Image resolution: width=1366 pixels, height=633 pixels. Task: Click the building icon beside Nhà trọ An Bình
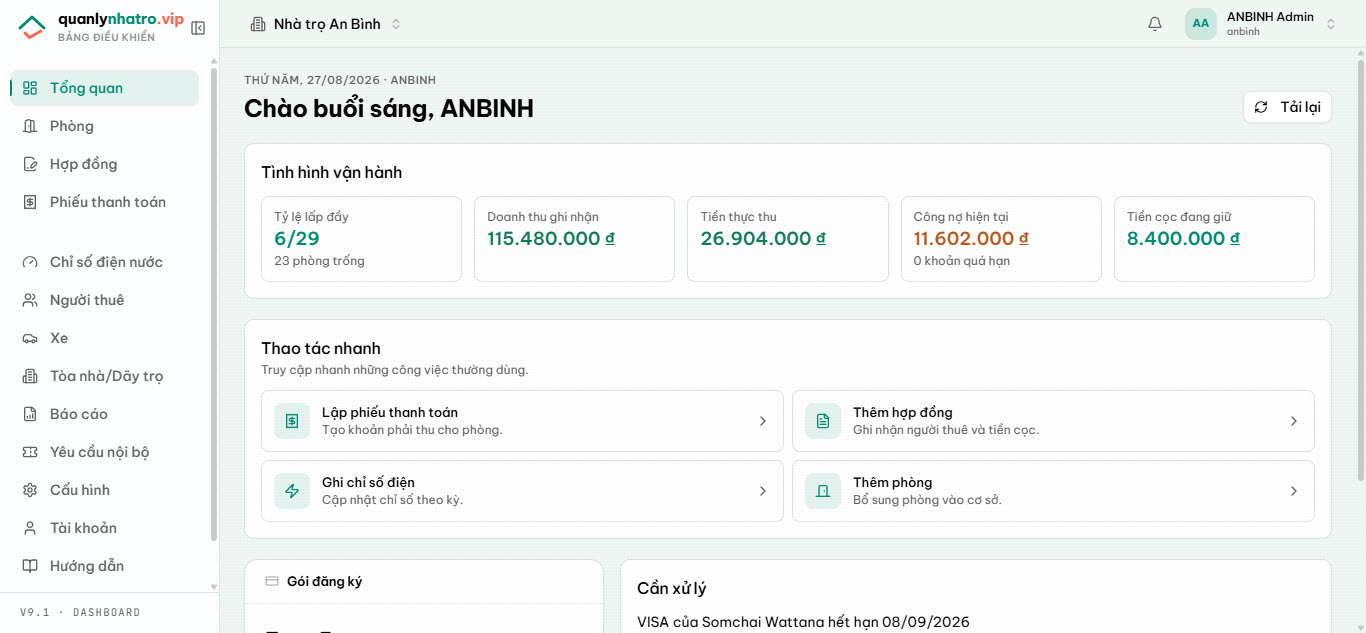pos(258,24)
